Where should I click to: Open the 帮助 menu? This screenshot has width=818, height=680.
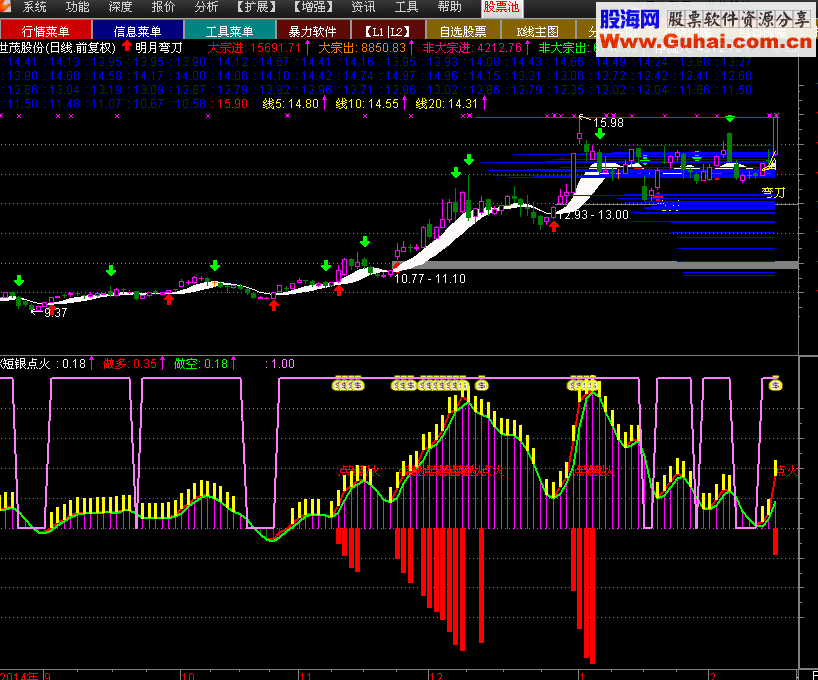click(449, 7)
